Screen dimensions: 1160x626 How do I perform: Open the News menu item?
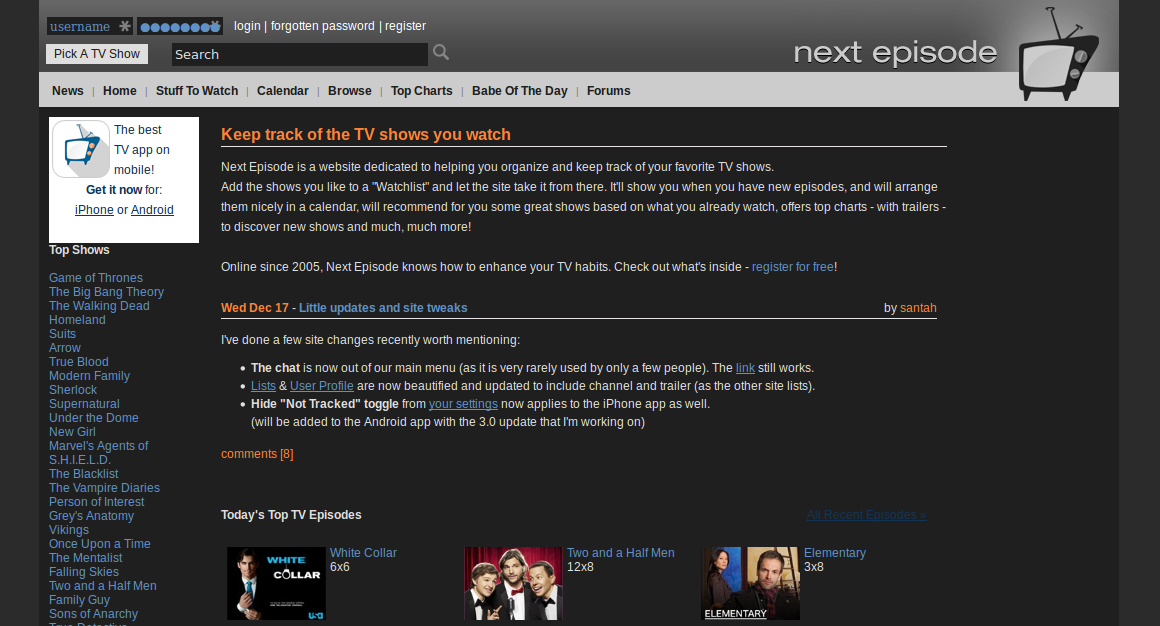point(67,91)
